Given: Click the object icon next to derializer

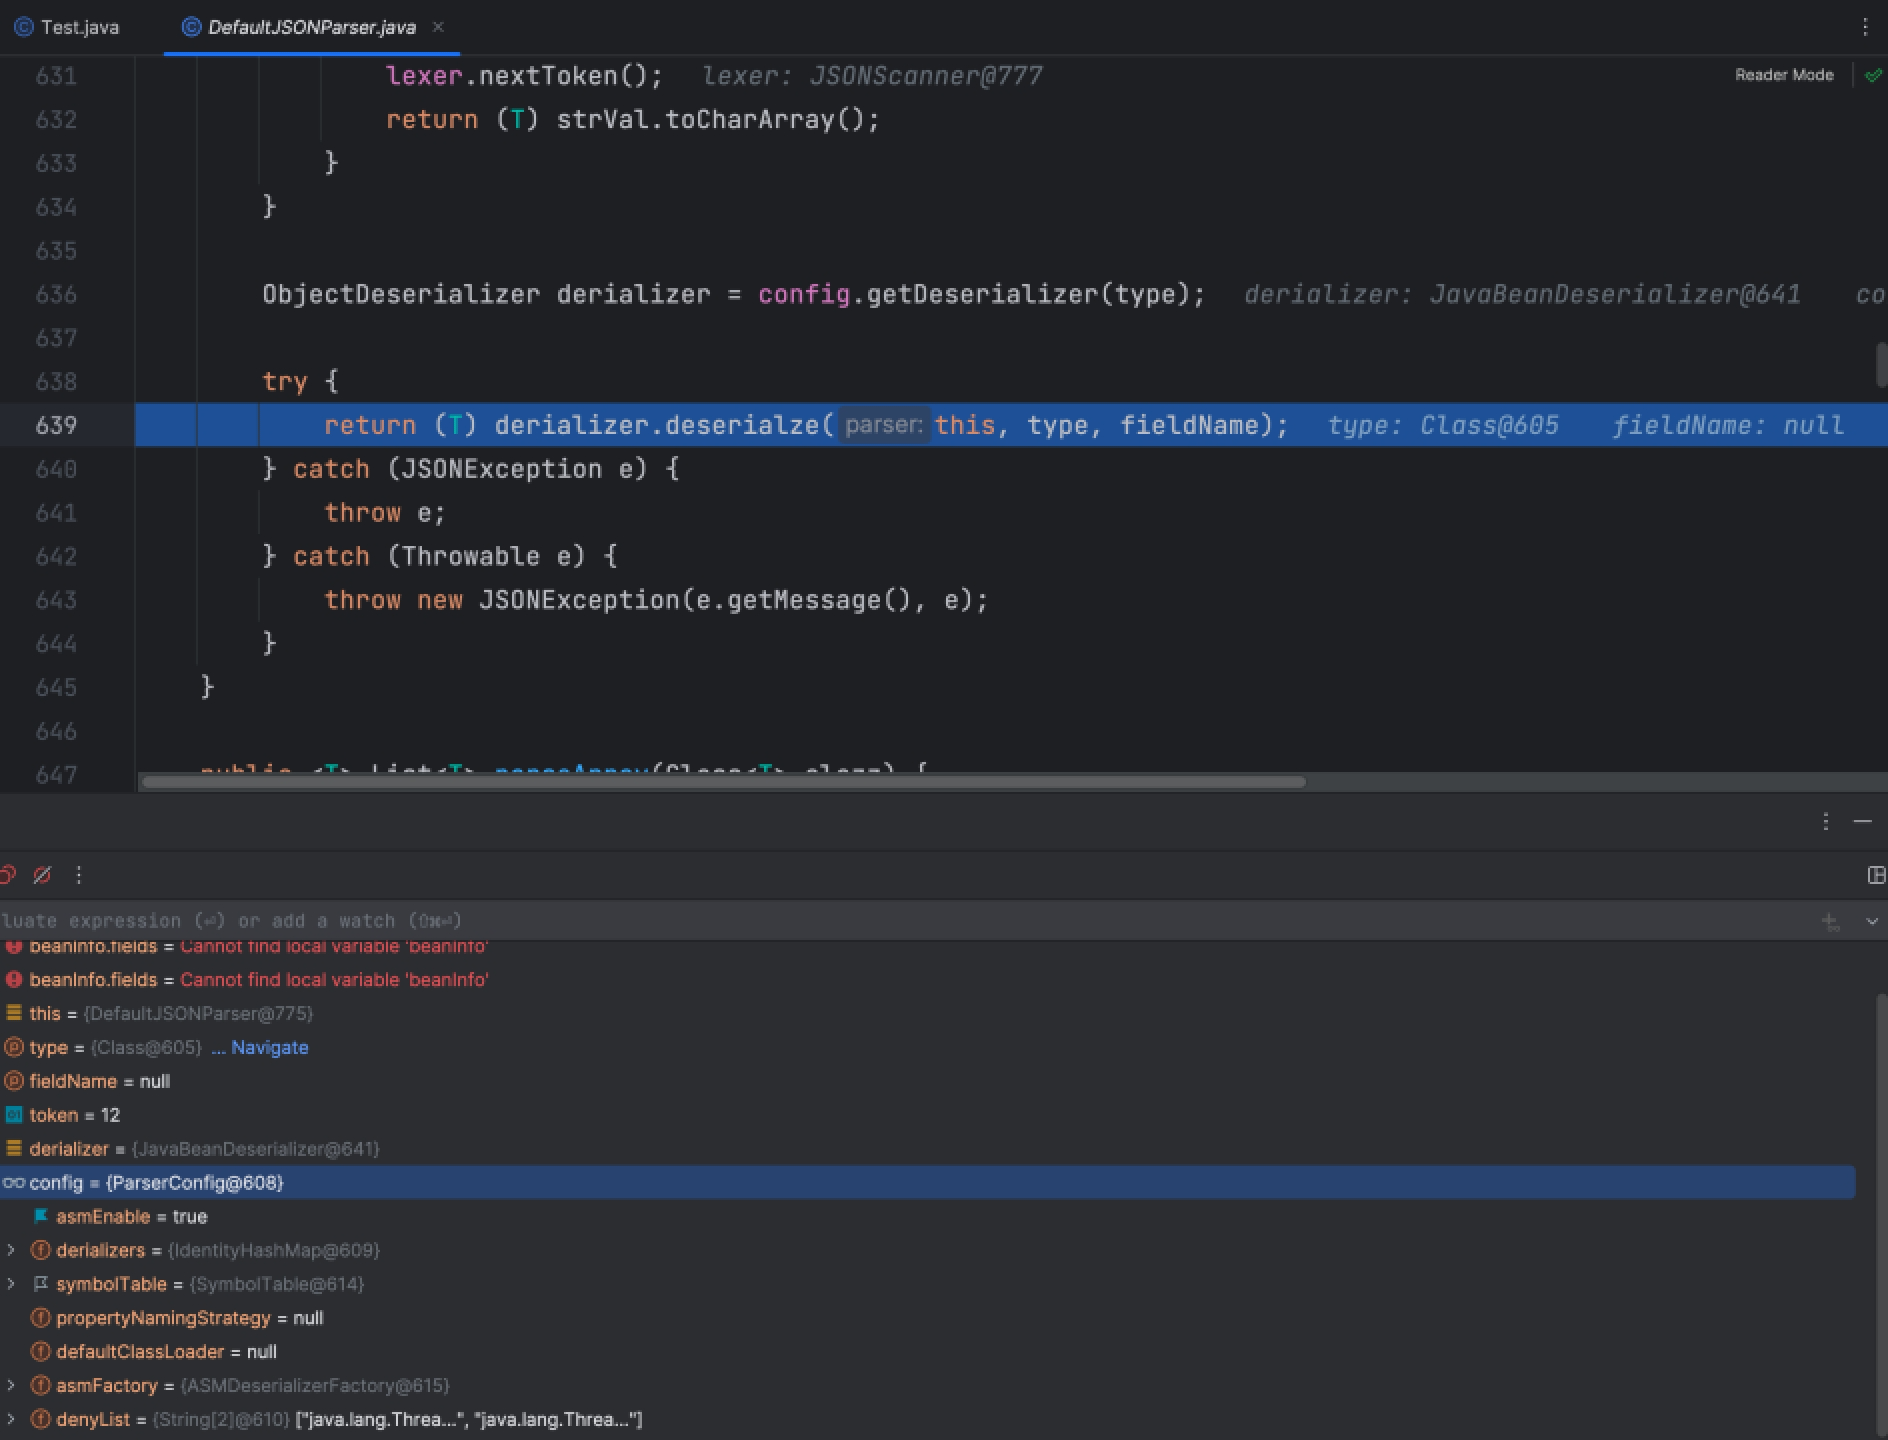Looking at the screenshot, I should tap(14, 1149).
